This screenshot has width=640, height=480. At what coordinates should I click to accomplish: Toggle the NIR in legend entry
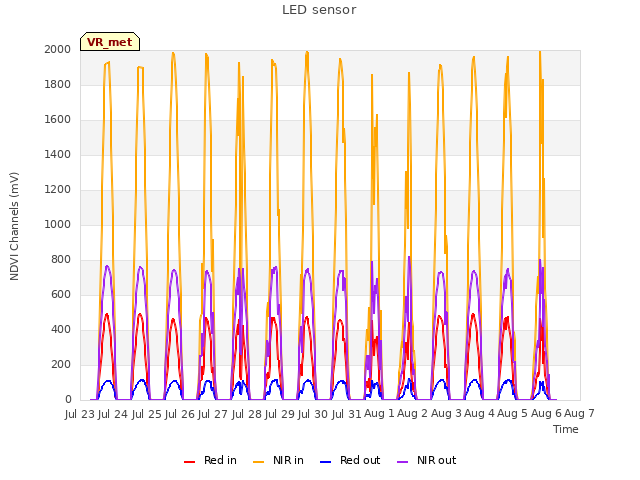278,460
